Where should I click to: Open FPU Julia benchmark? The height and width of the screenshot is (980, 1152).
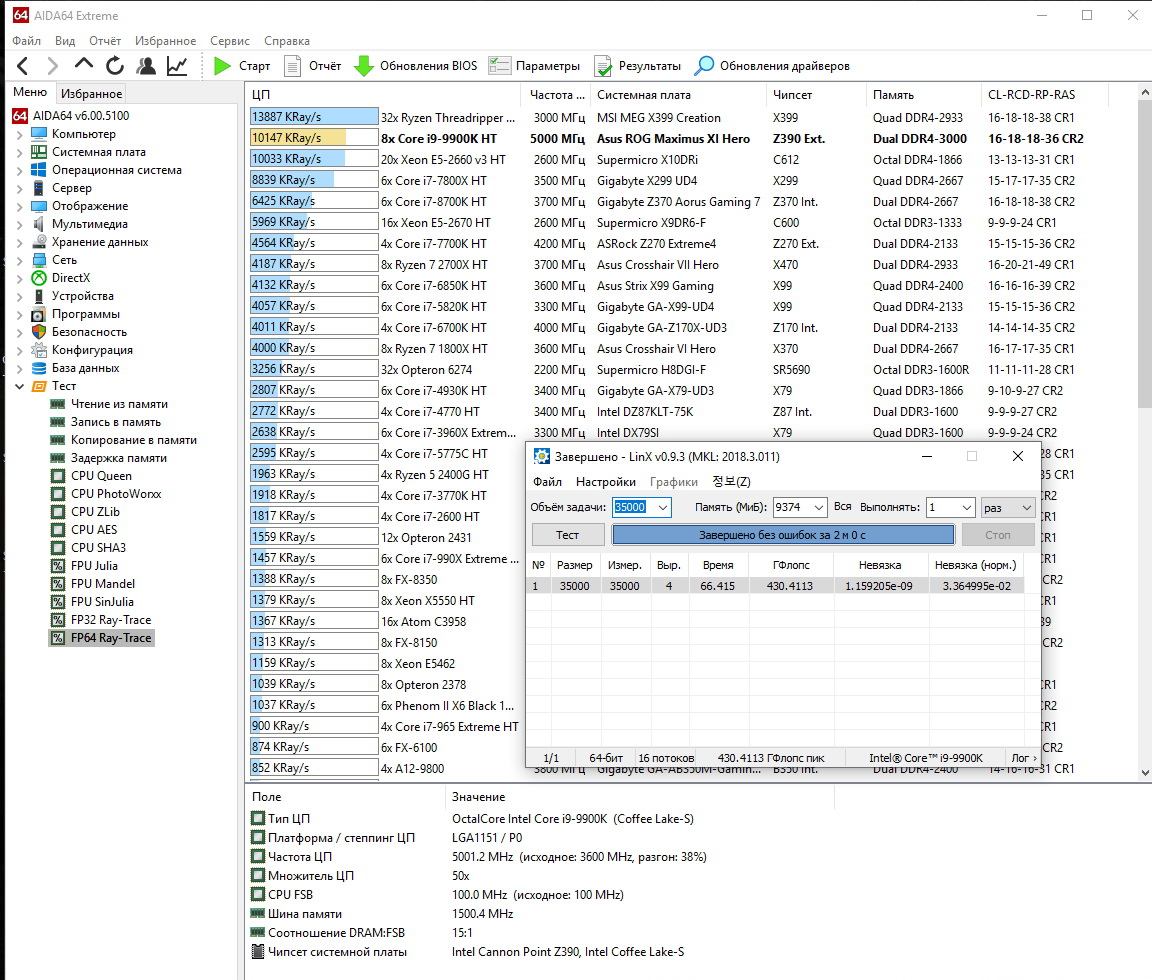click(x=94, y=566)
